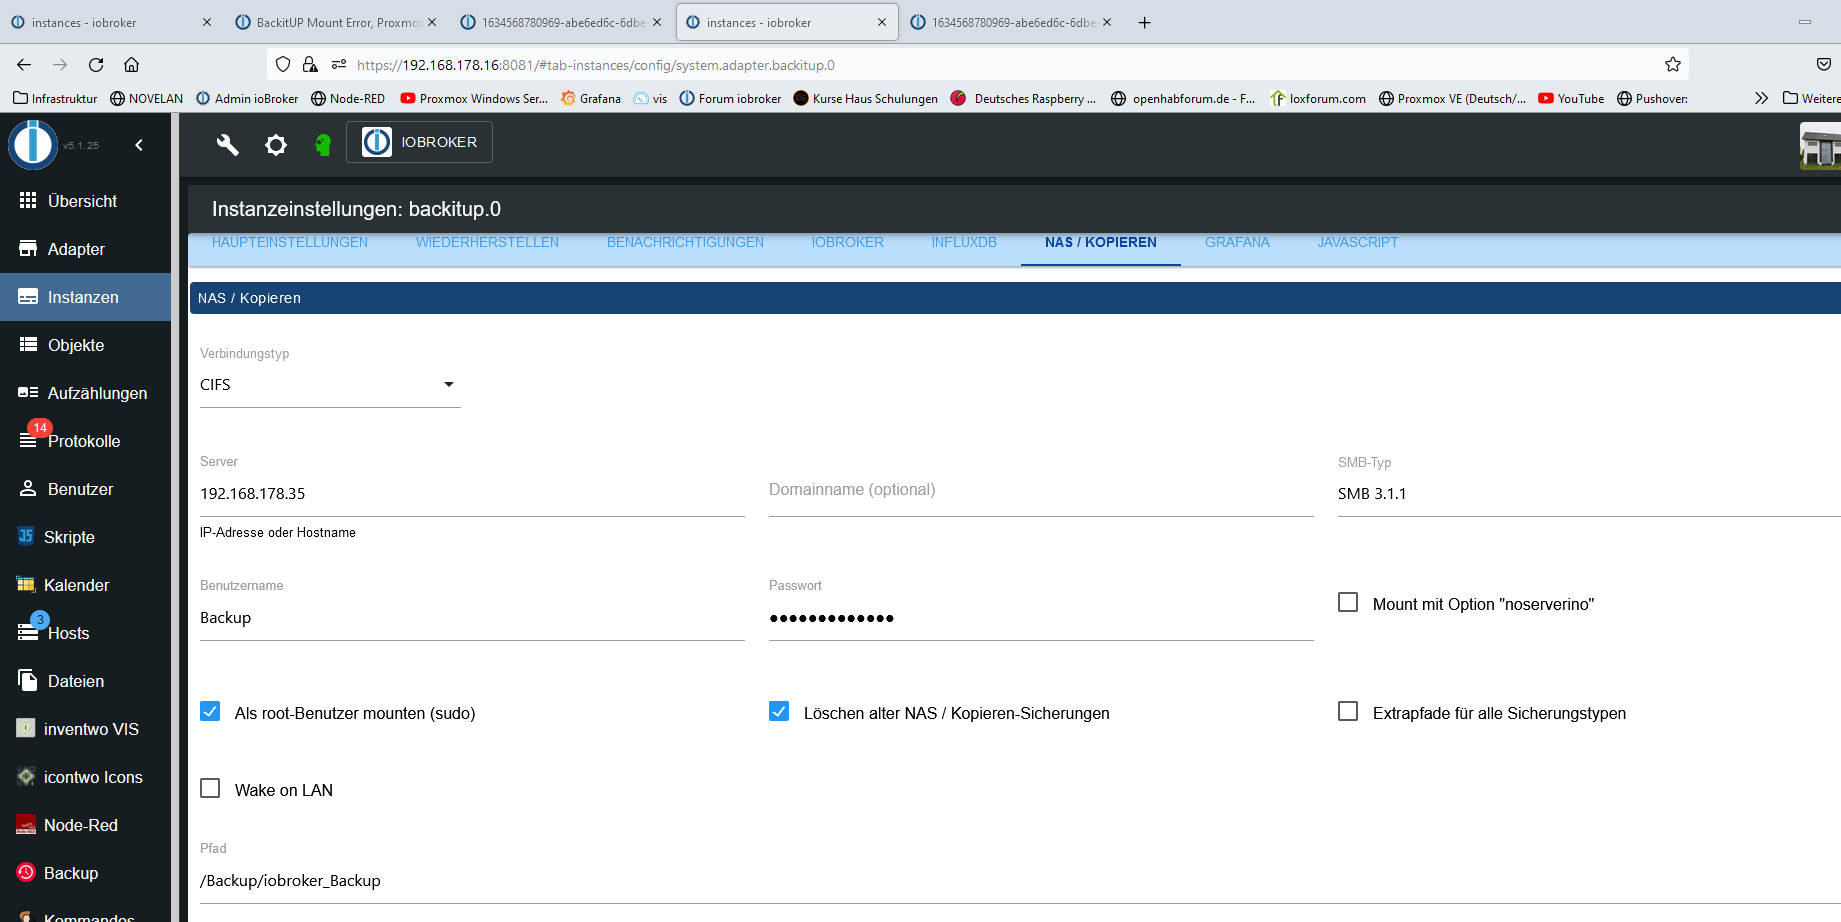Screen dimensions: 1841x922
Task: Open the gear system settings icon
Action: coord(276,145)
